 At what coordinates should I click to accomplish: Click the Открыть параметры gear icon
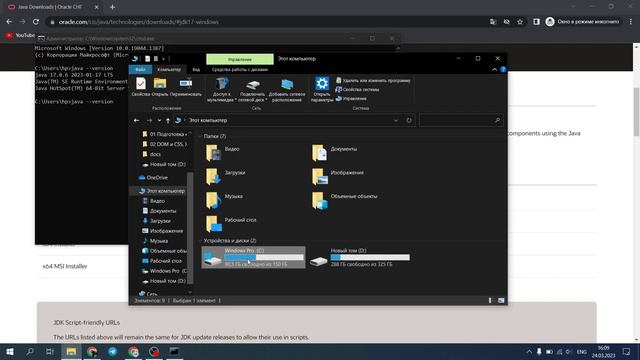point(322,89)
